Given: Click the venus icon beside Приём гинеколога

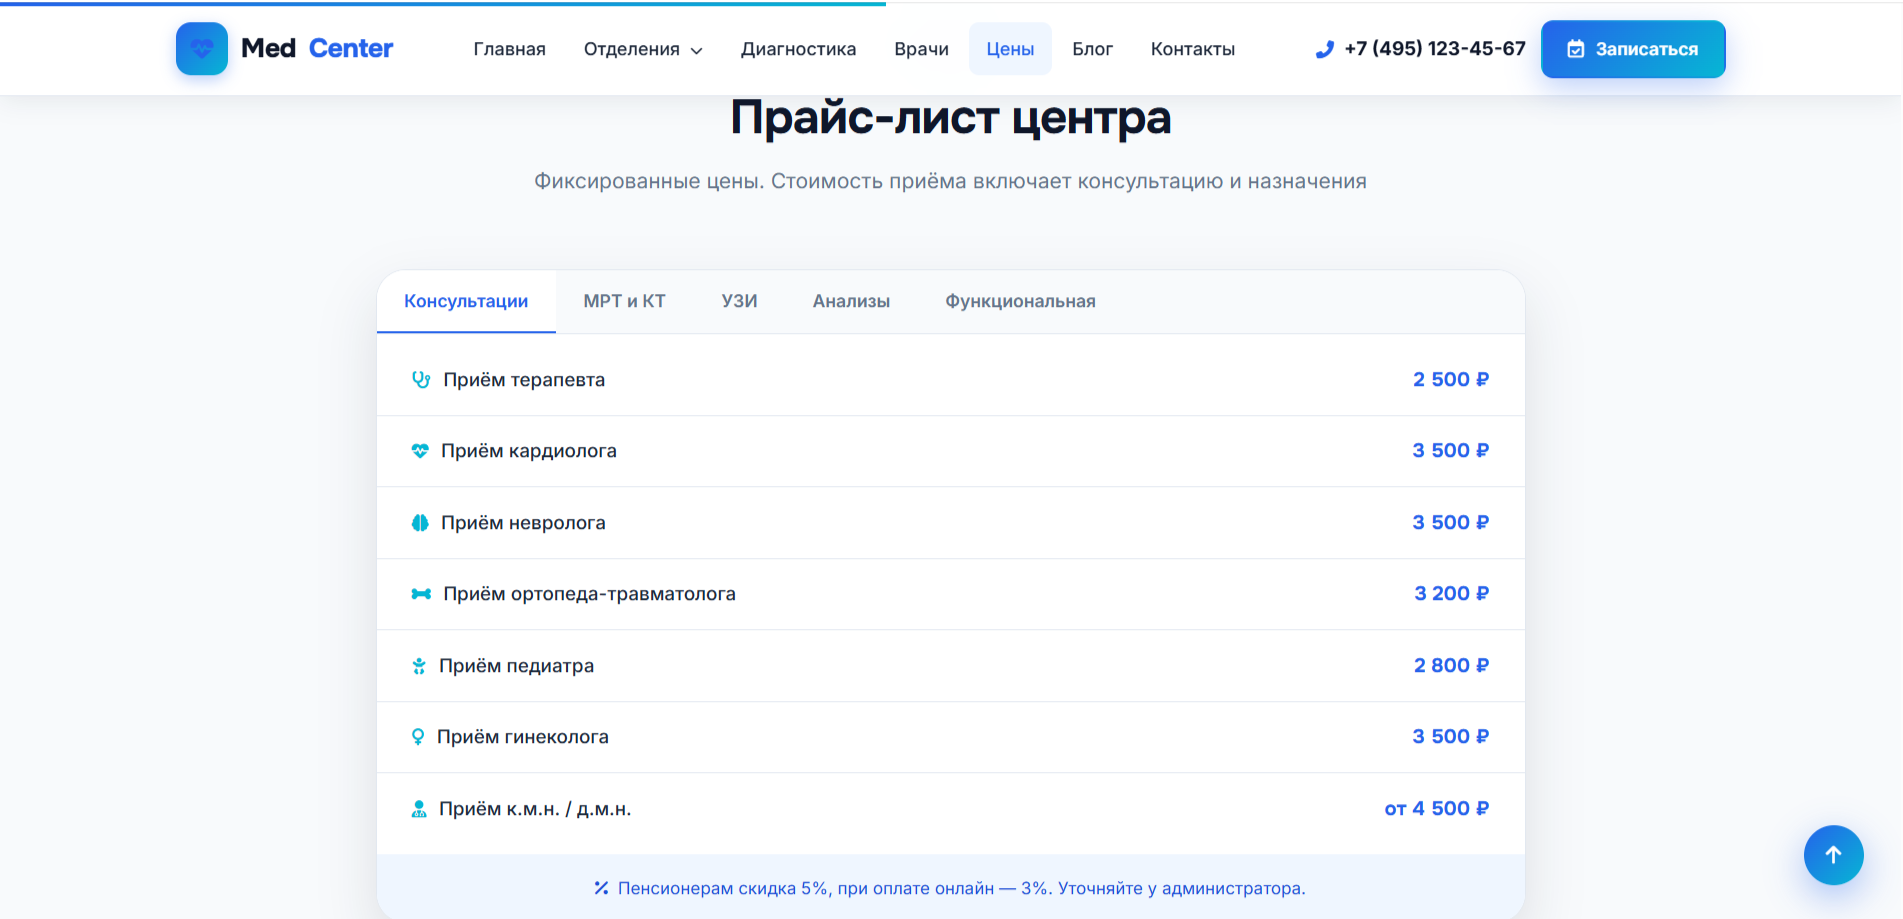Looking at the screenshot, I should [x=418, y=737].
